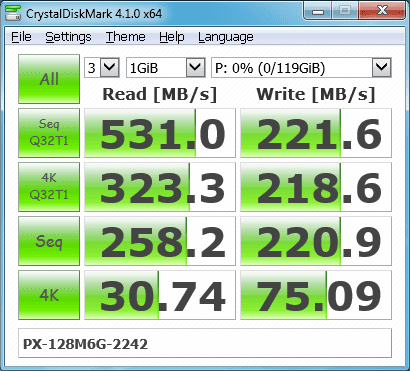Screen dimensions: 410x371
Task: Open the Settings menu
Action: [68, 37]
